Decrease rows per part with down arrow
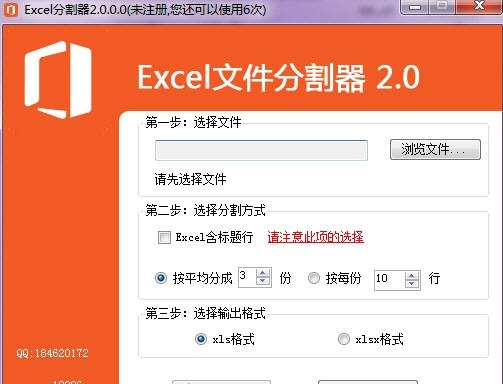The height and width of the screenshot is (384, 503). pos(412,284)
